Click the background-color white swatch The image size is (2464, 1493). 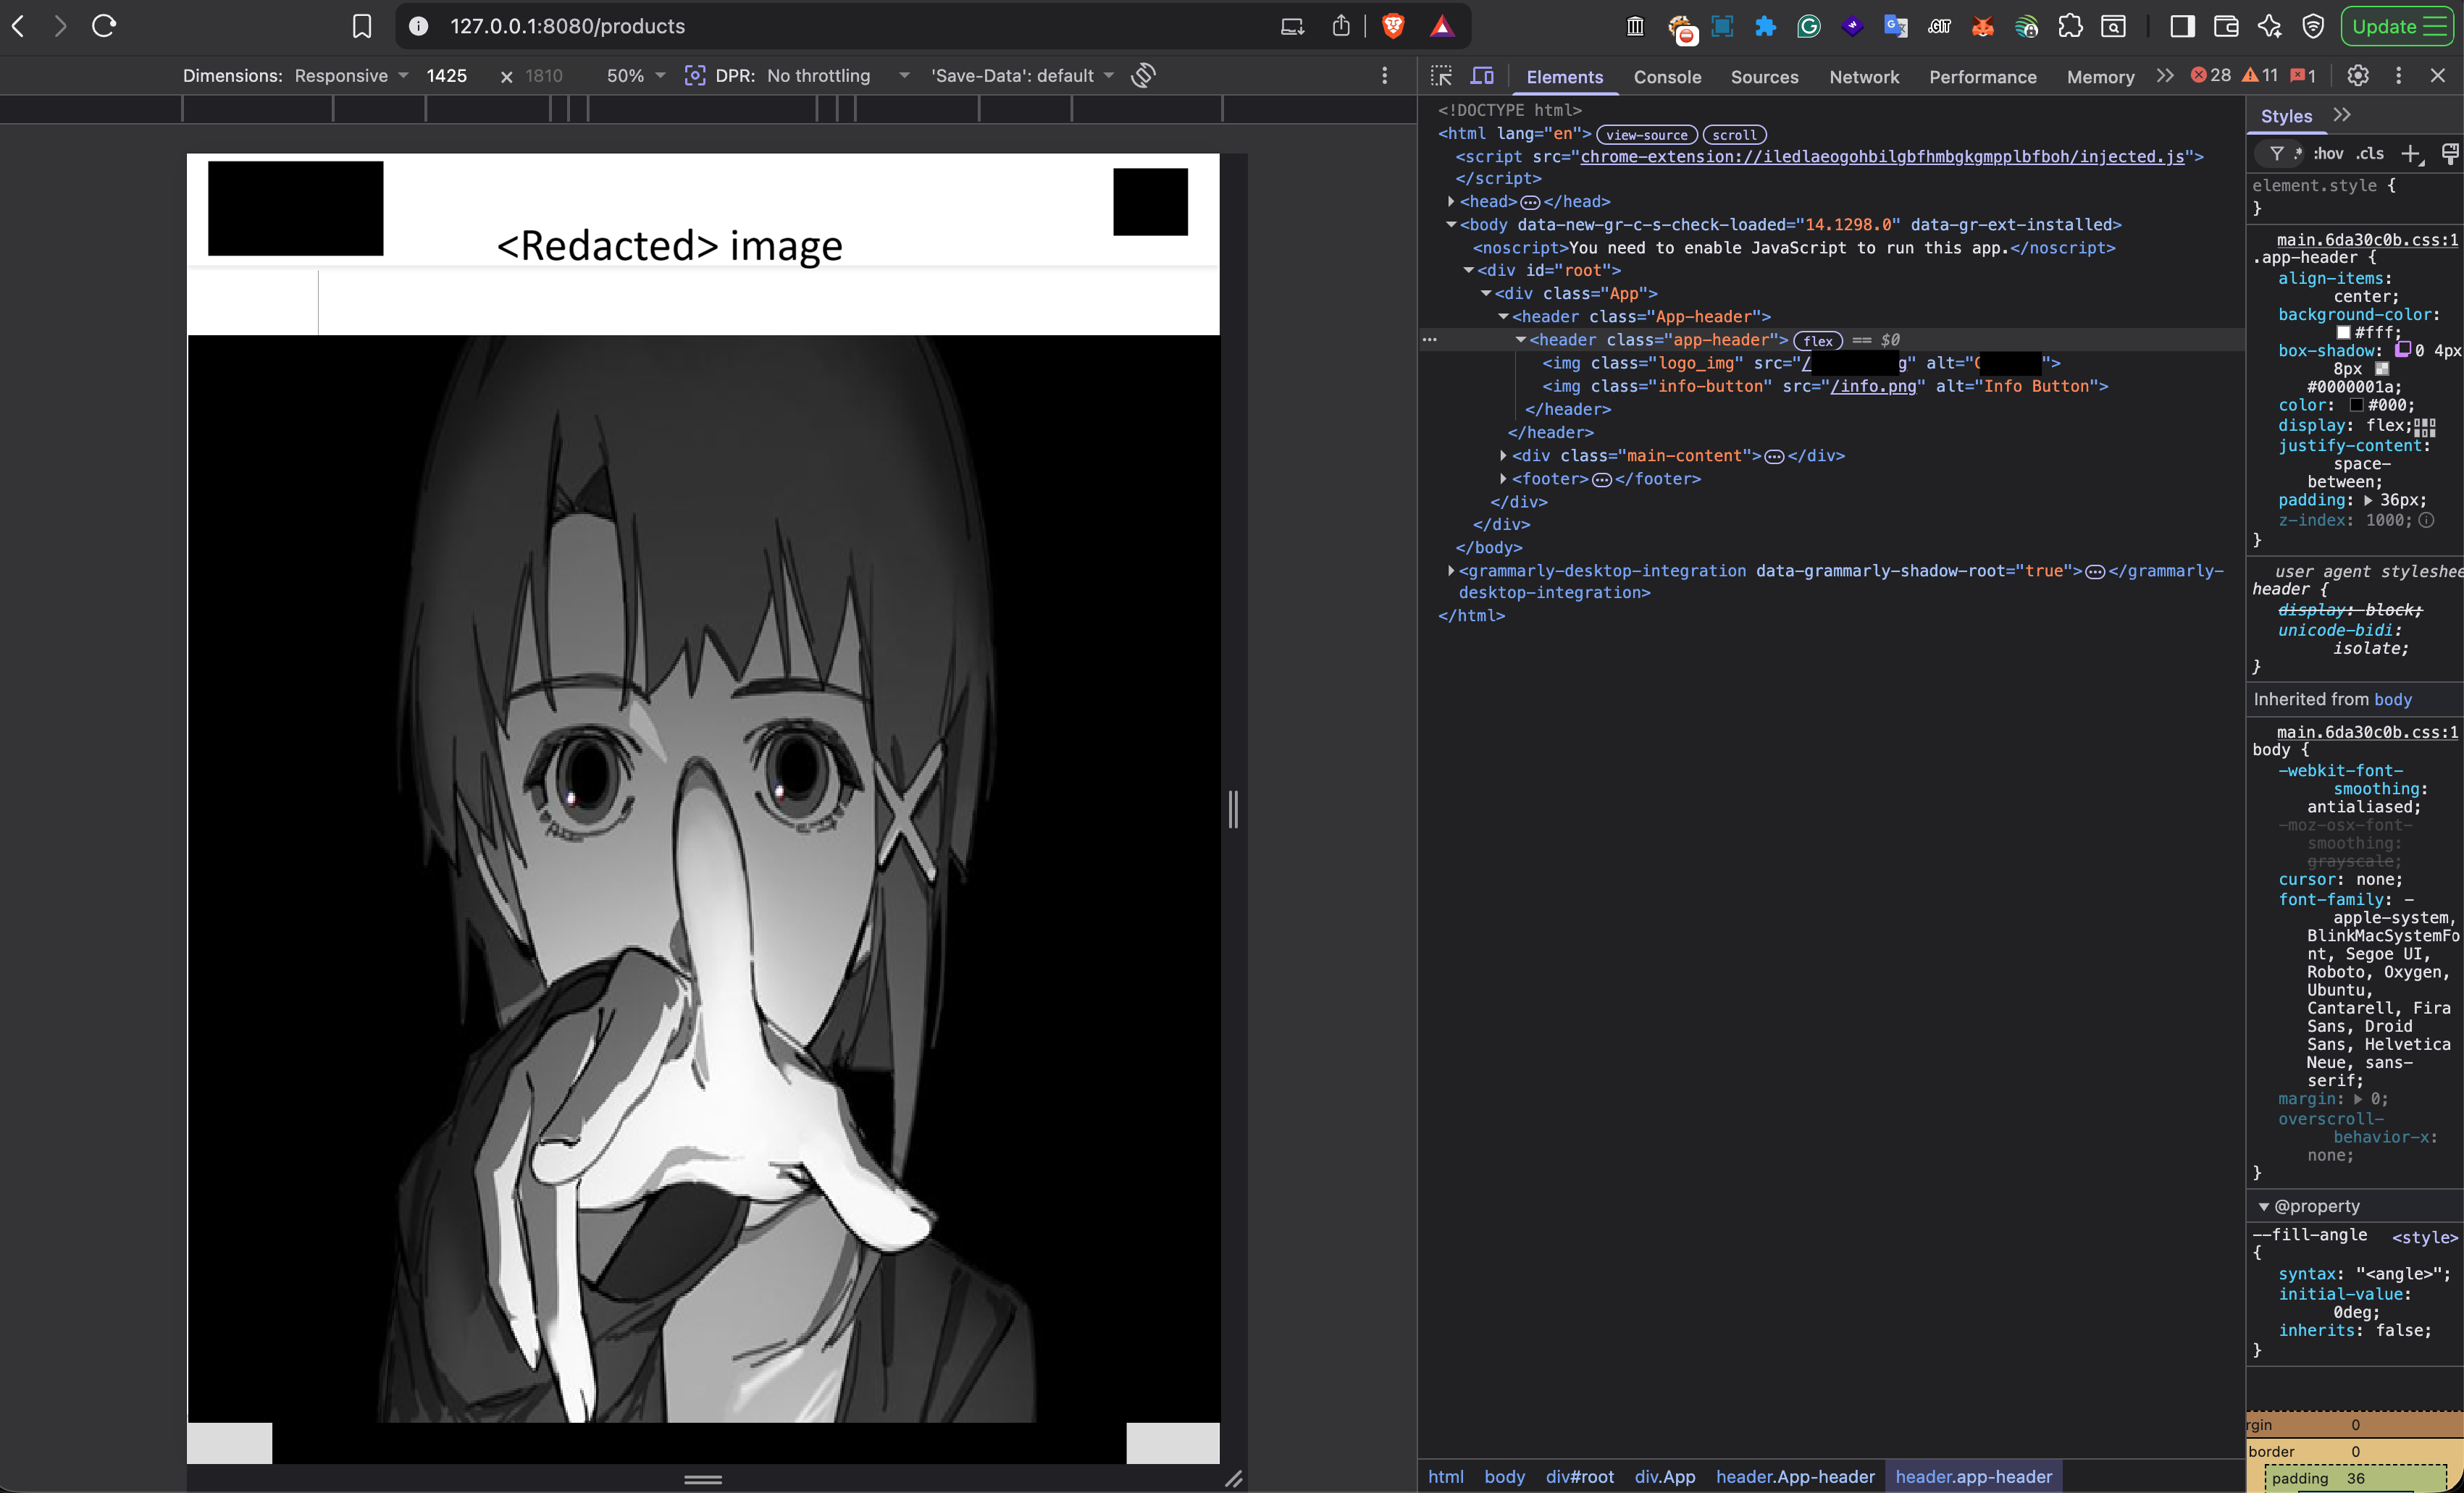click(x=2343, y=333)
